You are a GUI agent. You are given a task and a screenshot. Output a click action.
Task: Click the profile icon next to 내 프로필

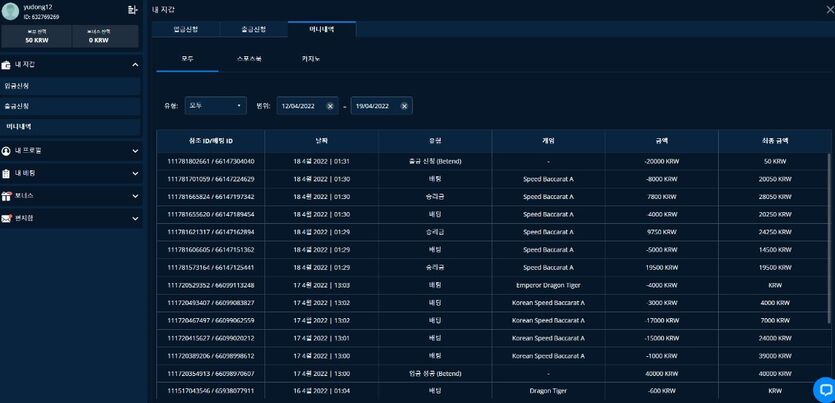6,151
